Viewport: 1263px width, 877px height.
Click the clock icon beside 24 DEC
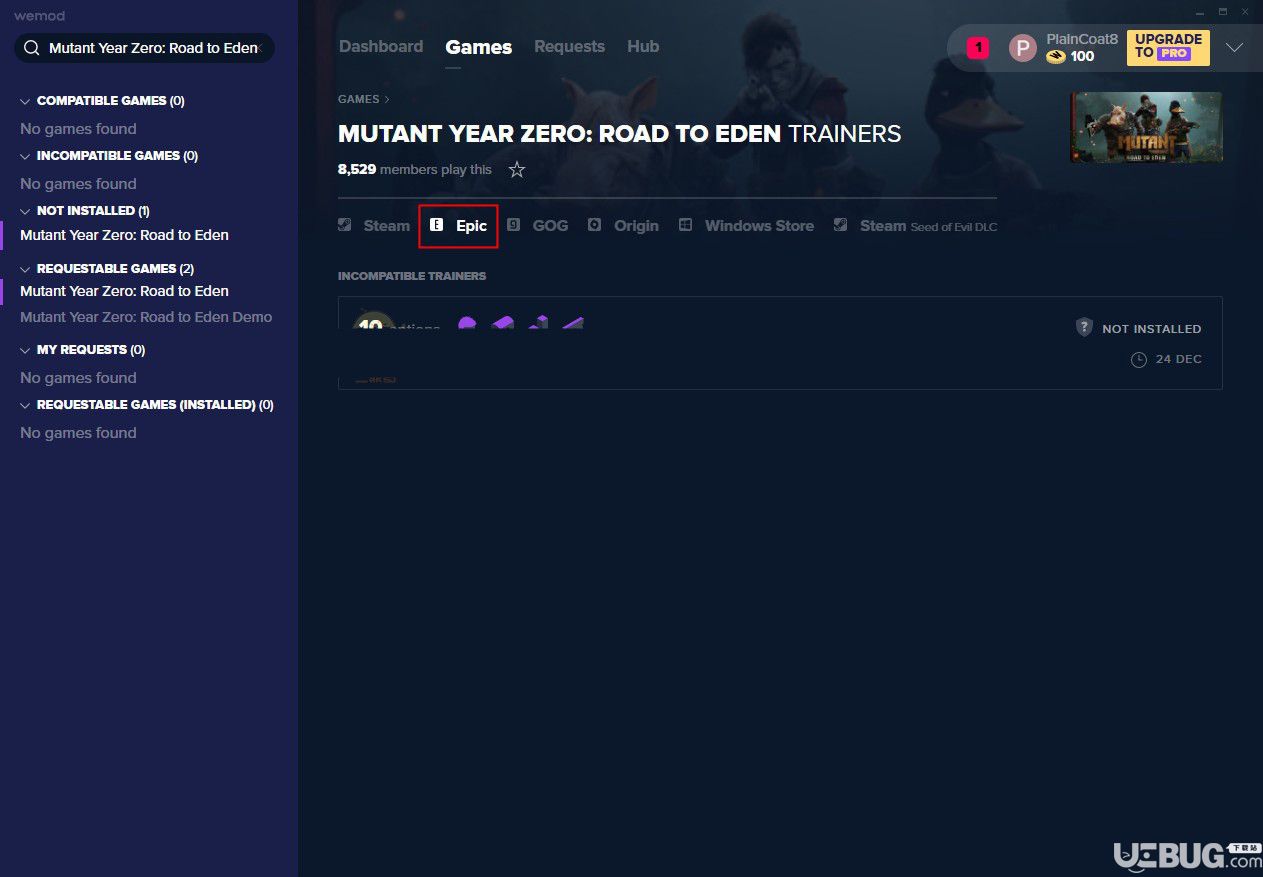point(1138,359)
